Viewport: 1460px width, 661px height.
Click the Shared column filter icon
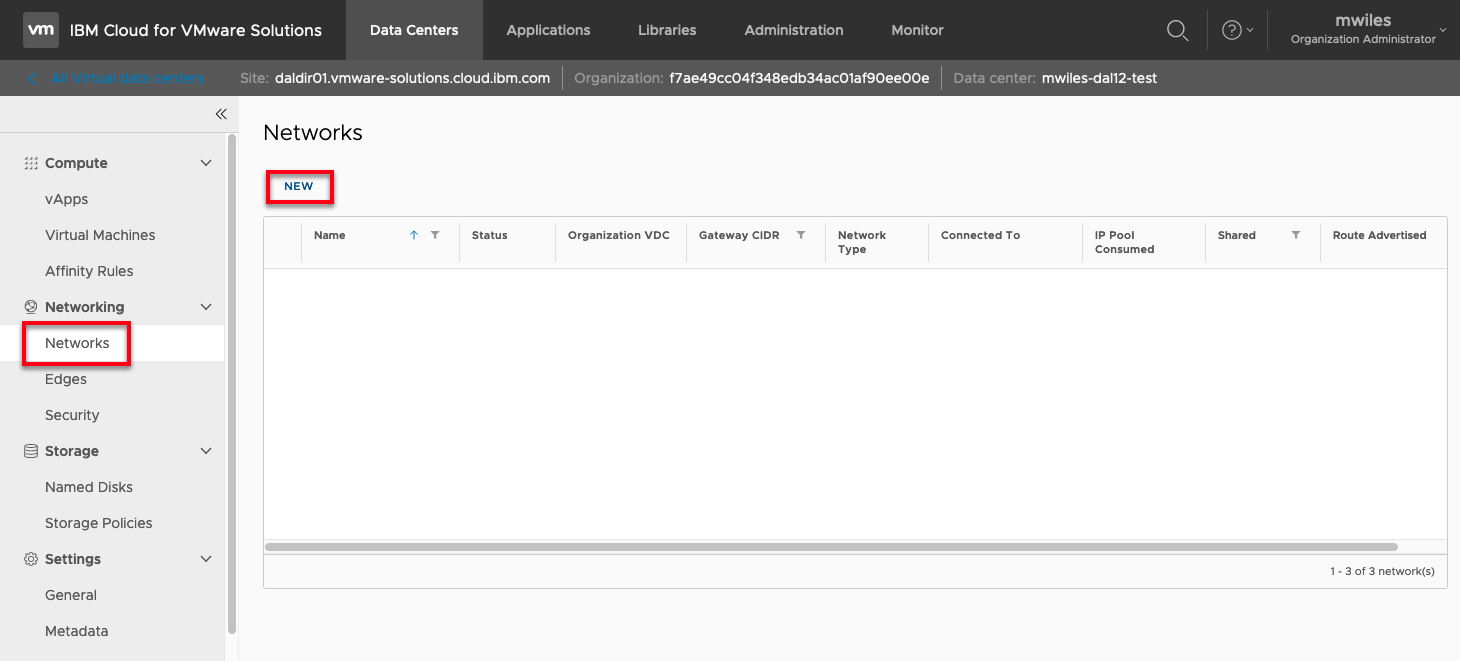click(1296, 235)
